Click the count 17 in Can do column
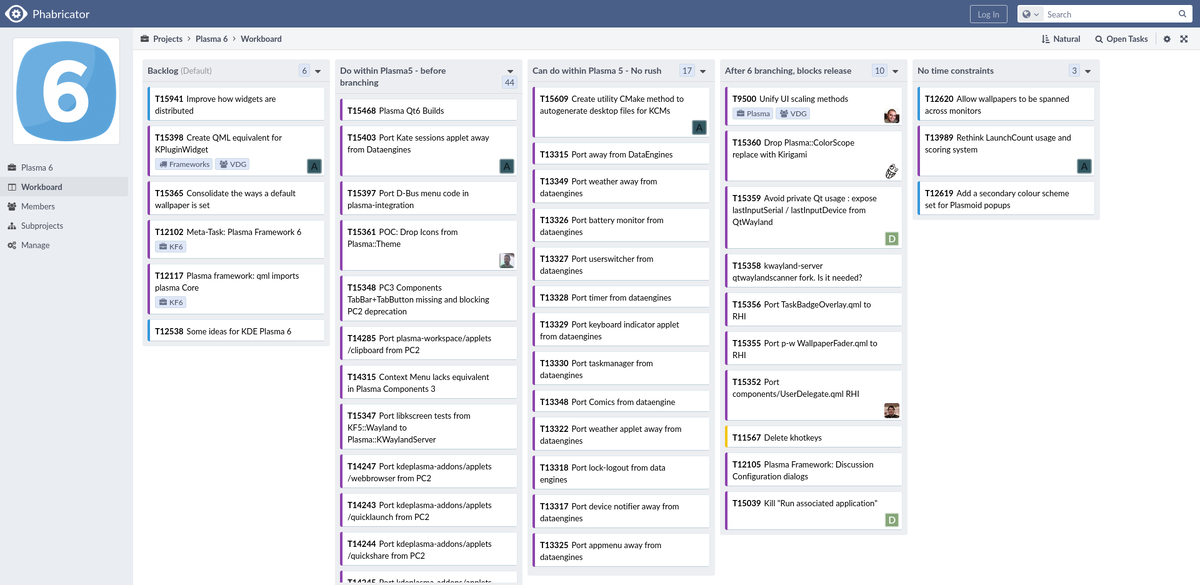This screenshot has height=585, width=1200. coord(687,71)
